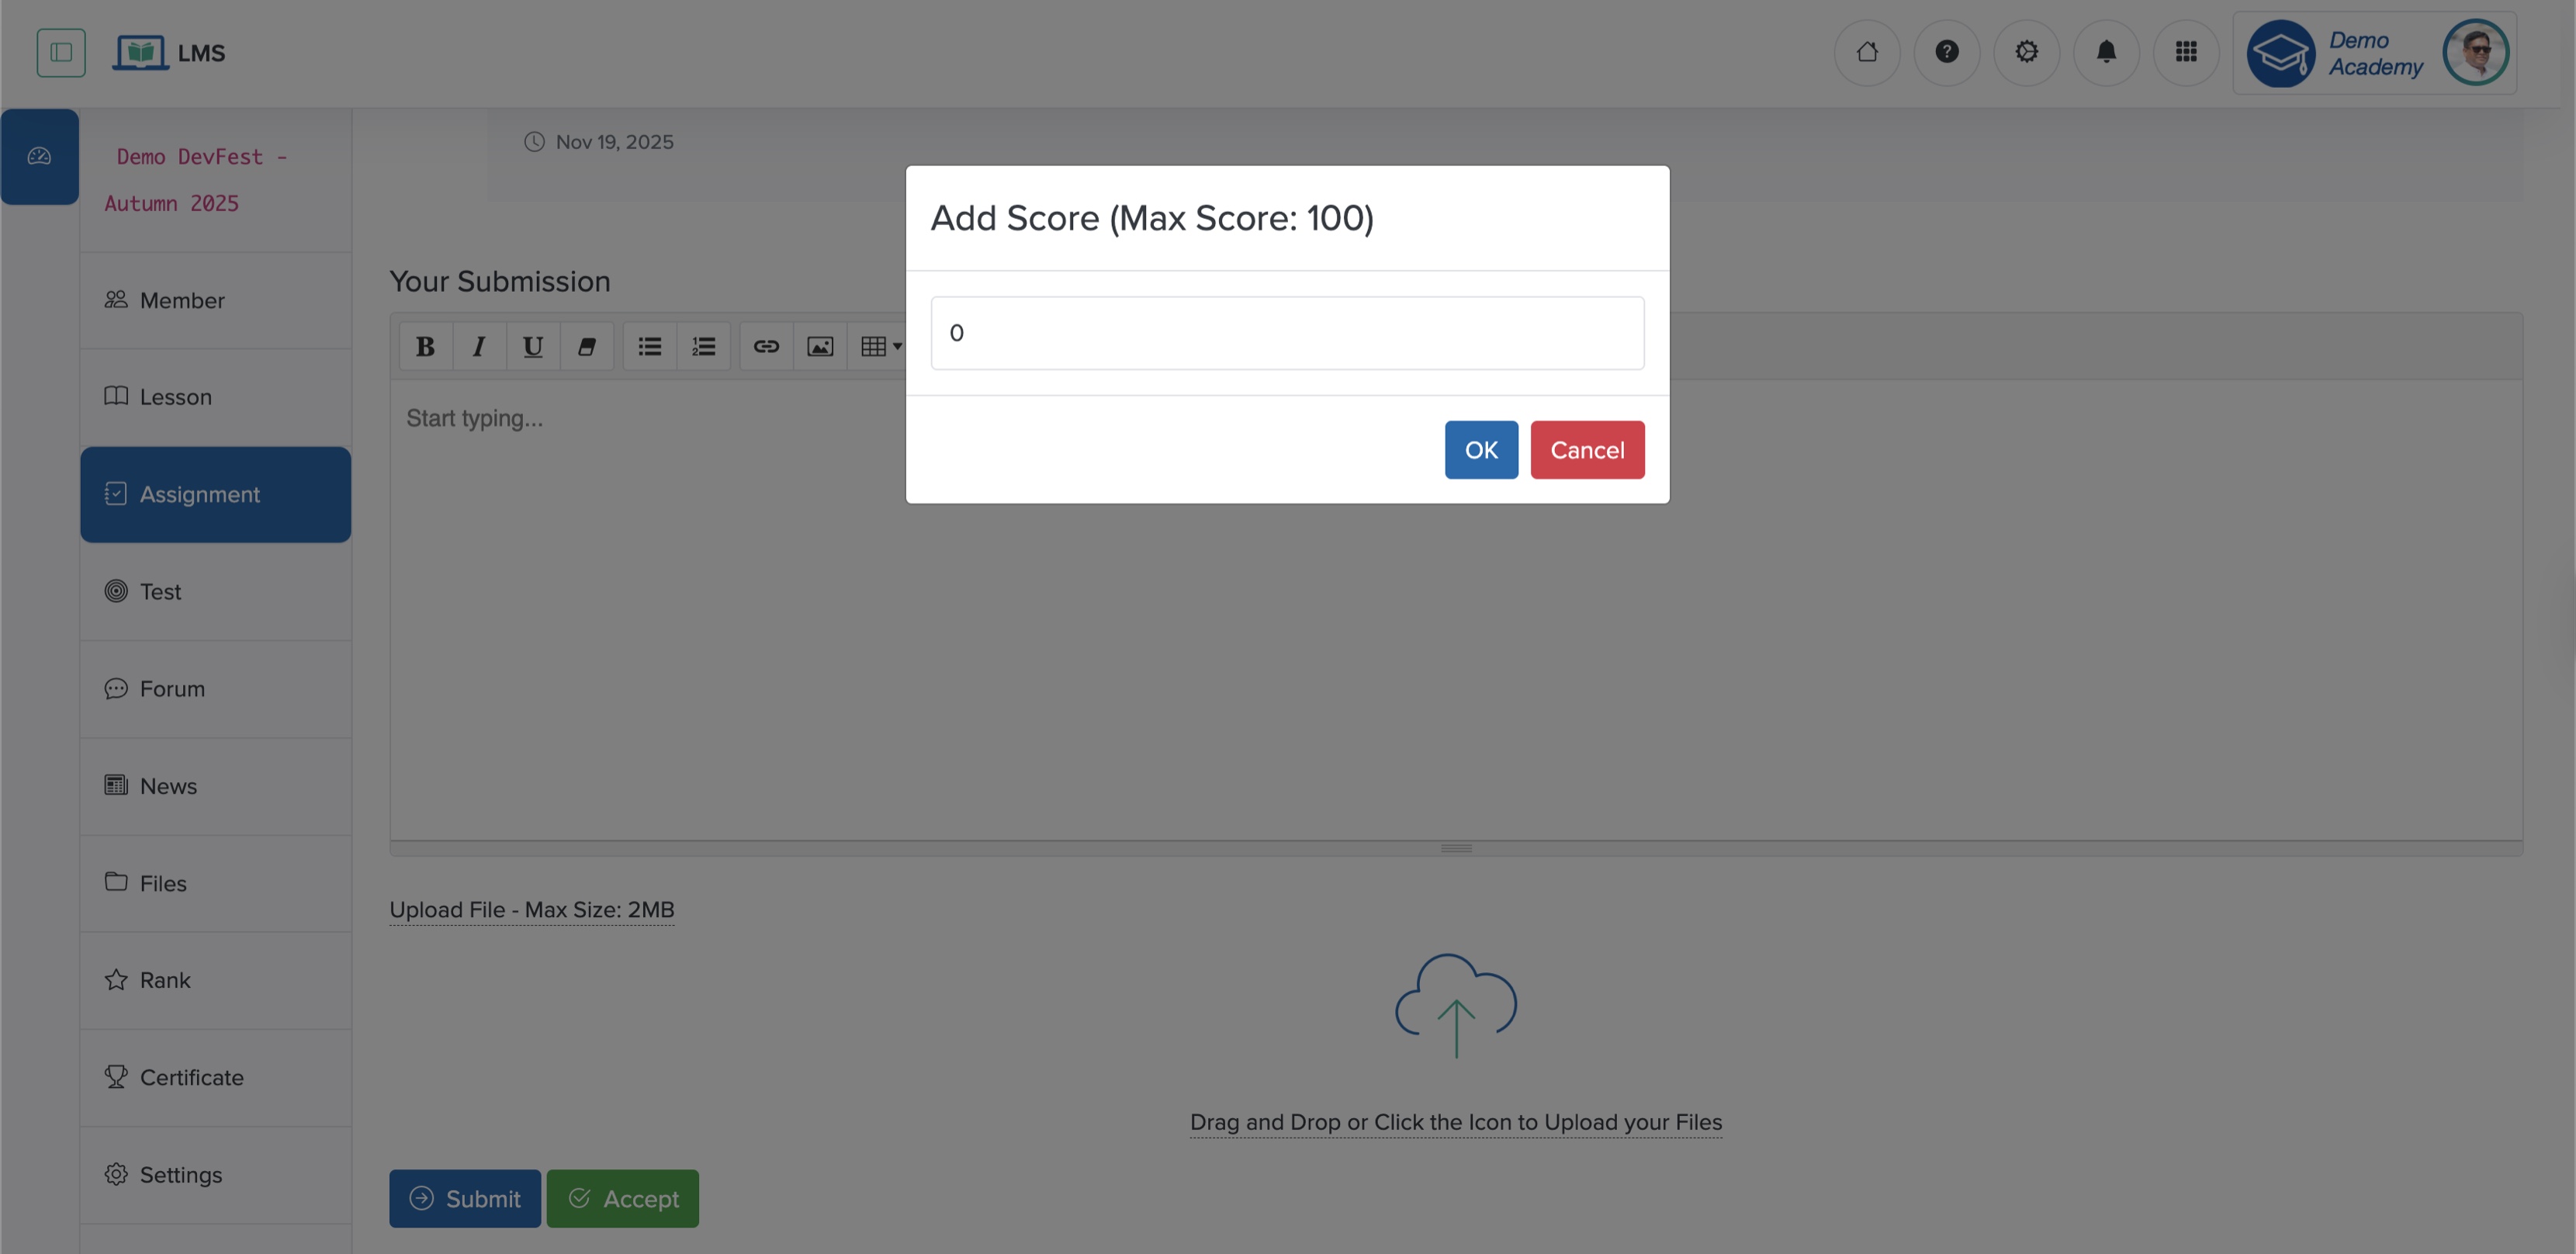Open the profile avatar menu
Image resolution: width=2576 pixels, height=1254 pixels.
(x=2477, y=52)
